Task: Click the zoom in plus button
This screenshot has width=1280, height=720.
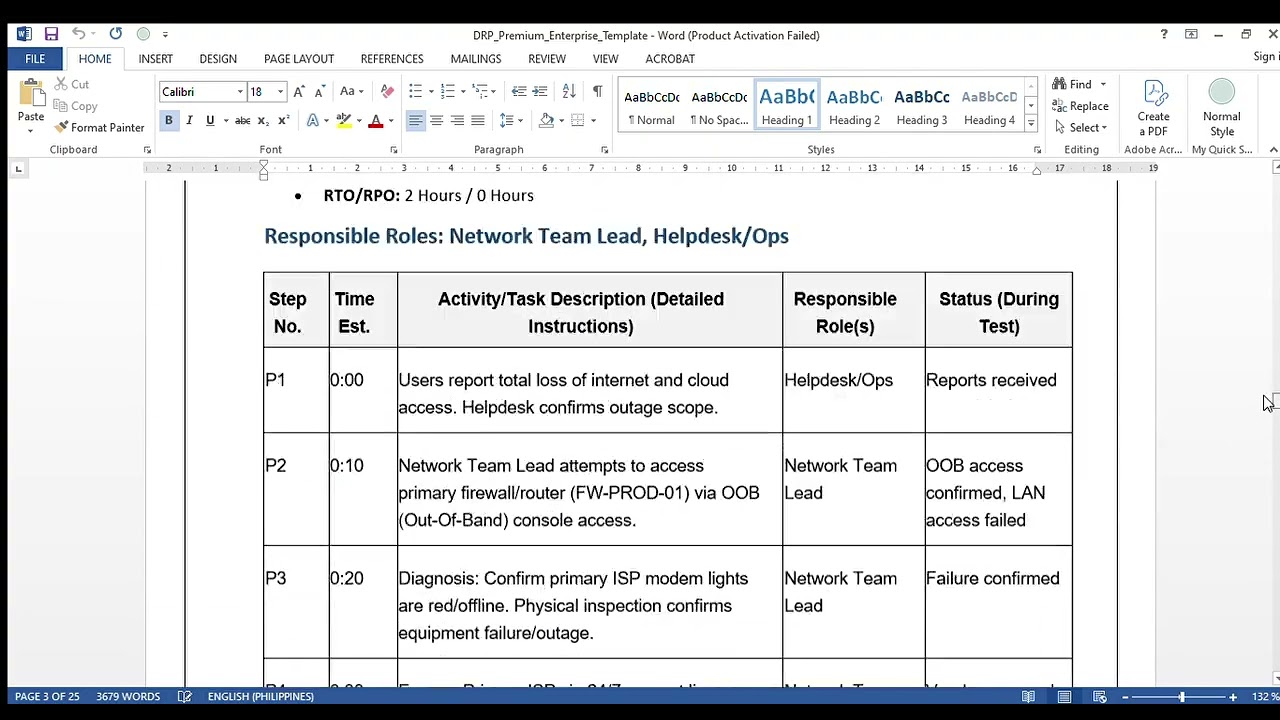Action: coord(1233,697)
